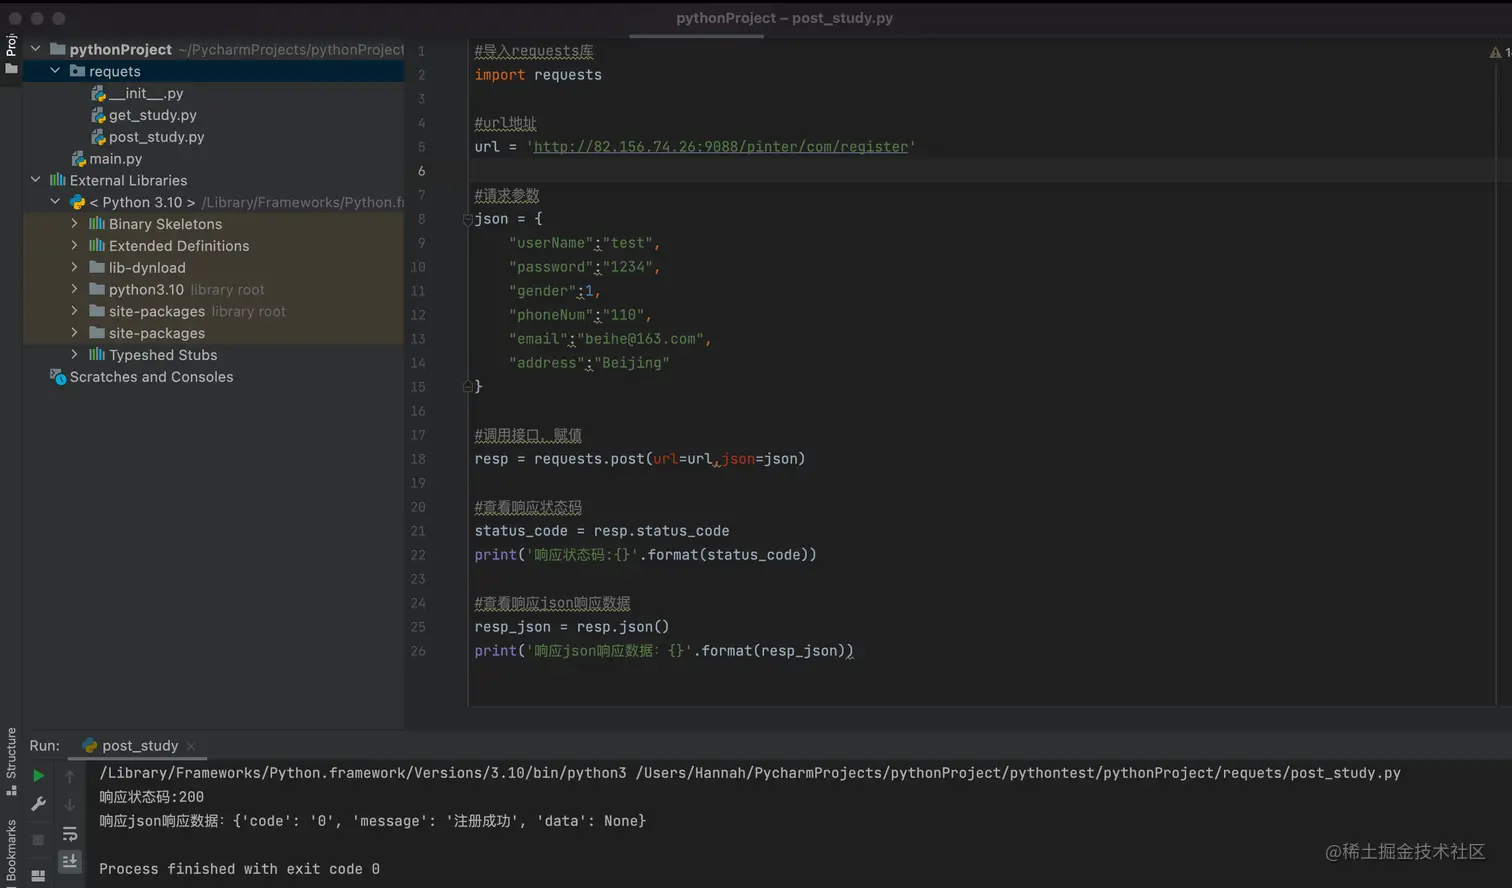Image resolution: width=1512 pixels, height=888 pixels.
Task: Collapse the pythonProject root node
Action: pyautogui.click(x=36, y=48)
